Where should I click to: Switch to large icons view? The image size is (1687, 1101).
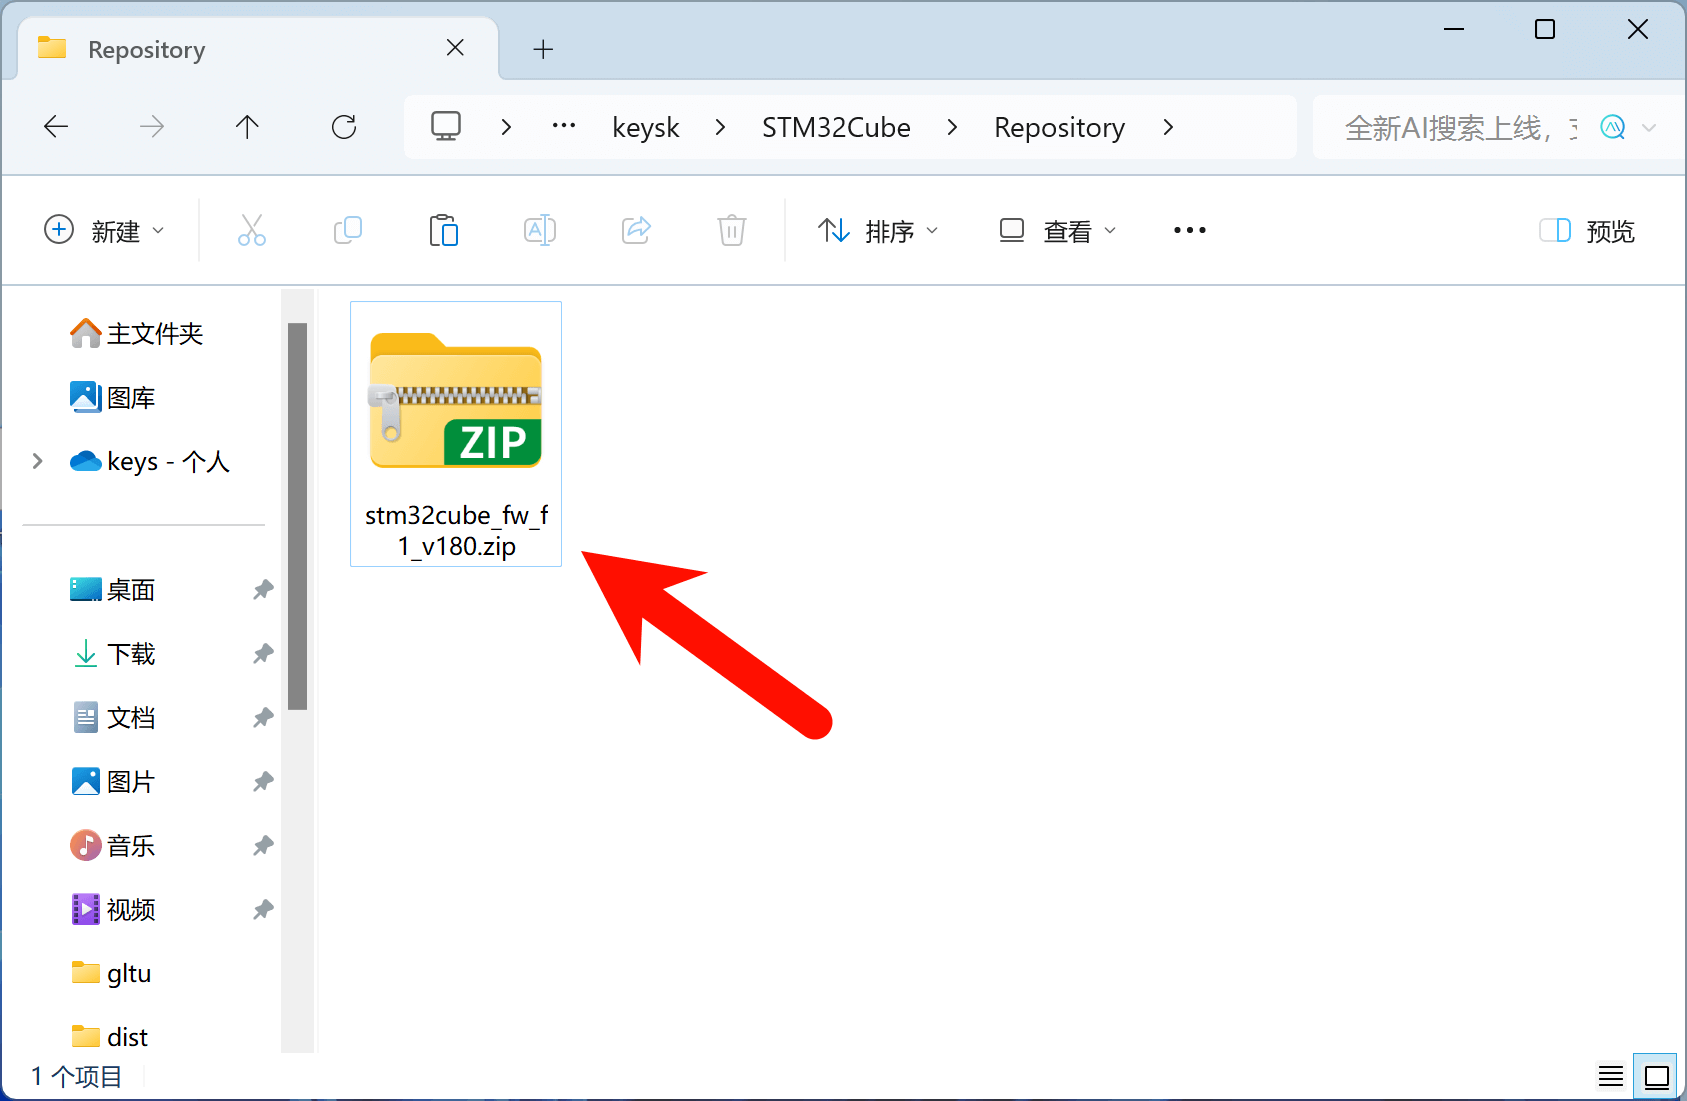click(x=1656, y=1077)
